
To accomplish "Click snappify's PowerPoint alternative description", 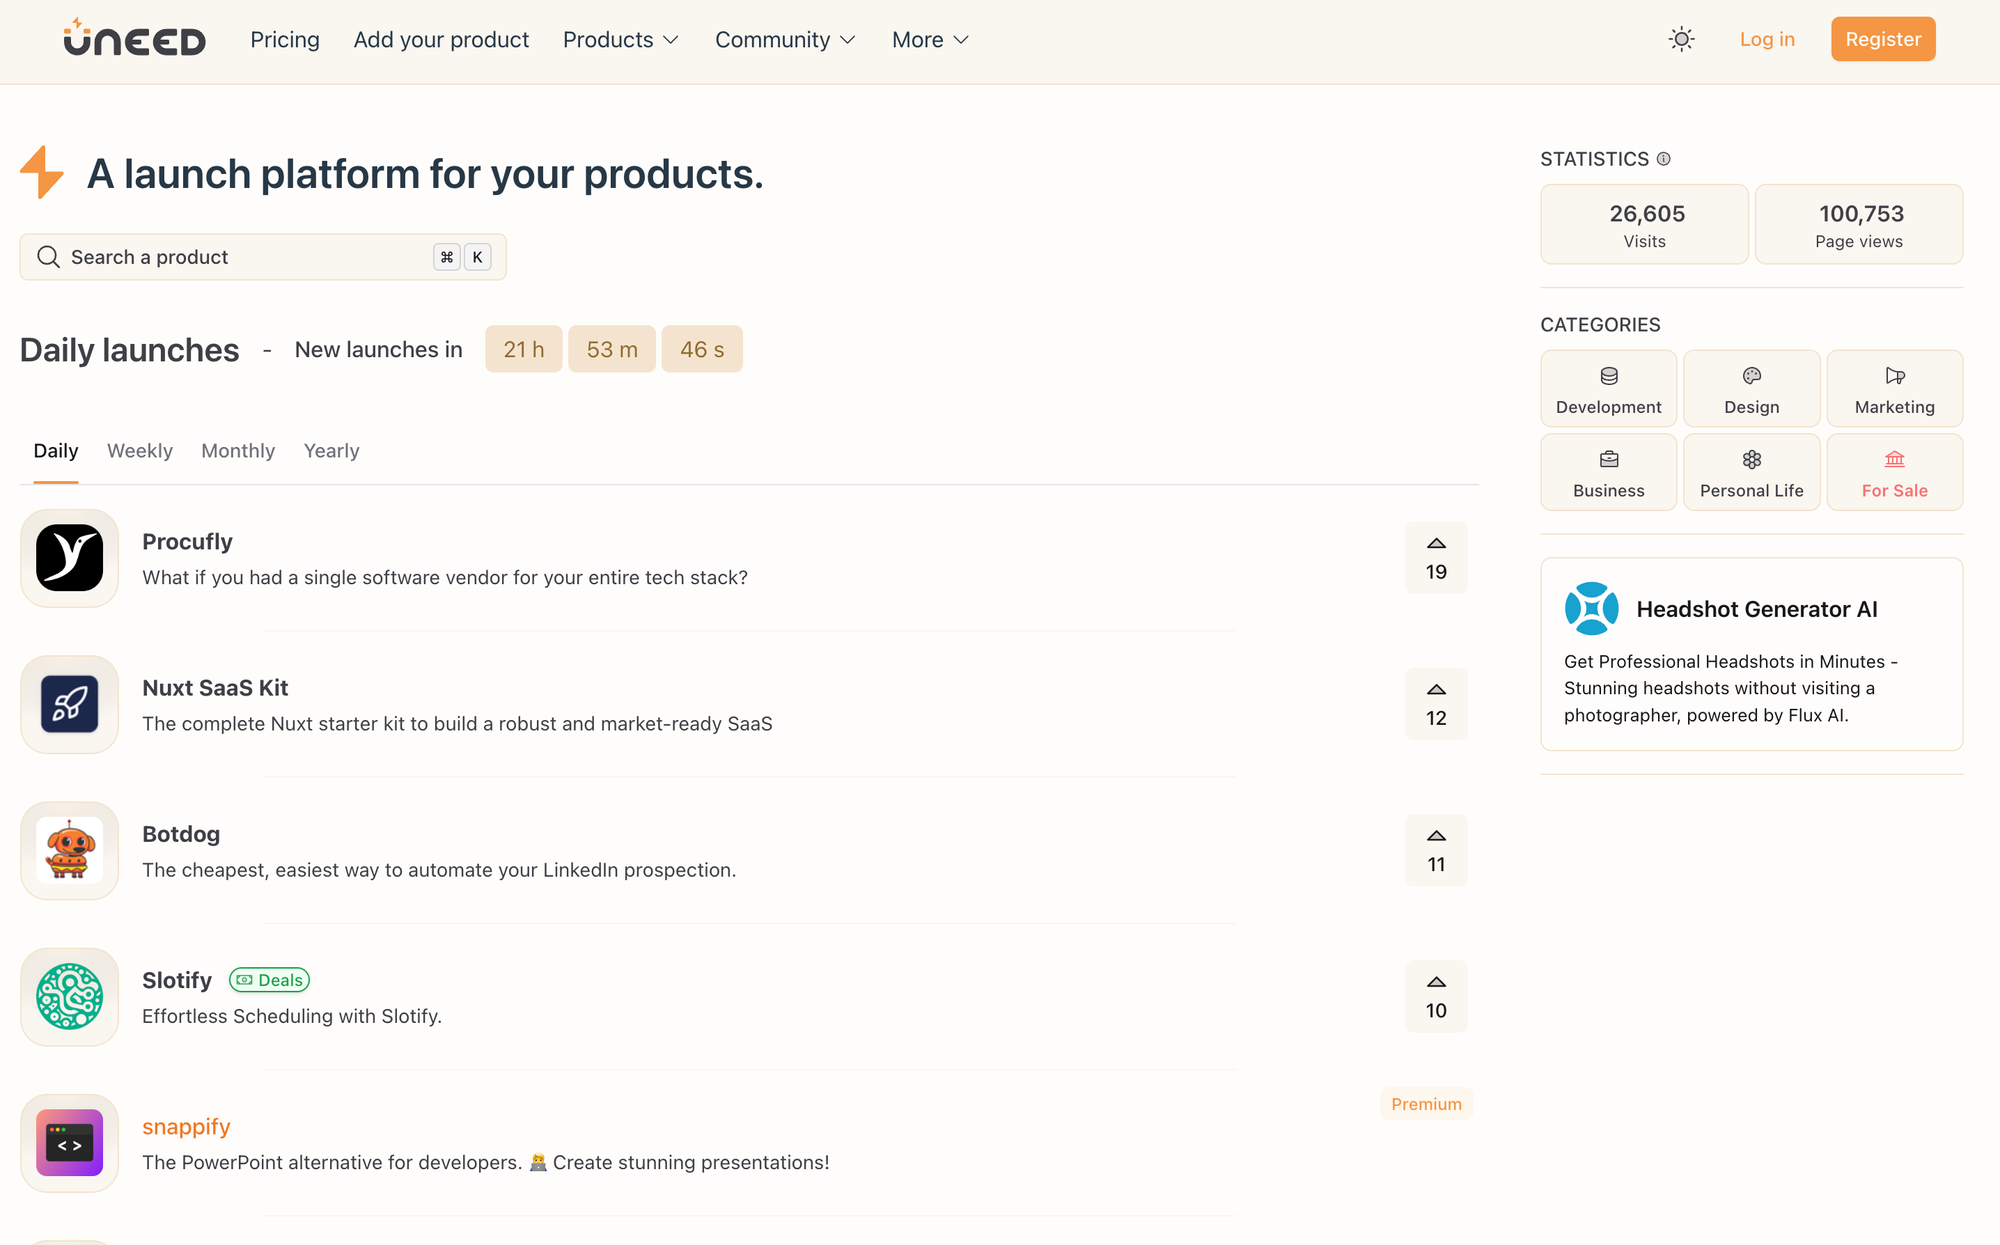I will click(486, 1162).
